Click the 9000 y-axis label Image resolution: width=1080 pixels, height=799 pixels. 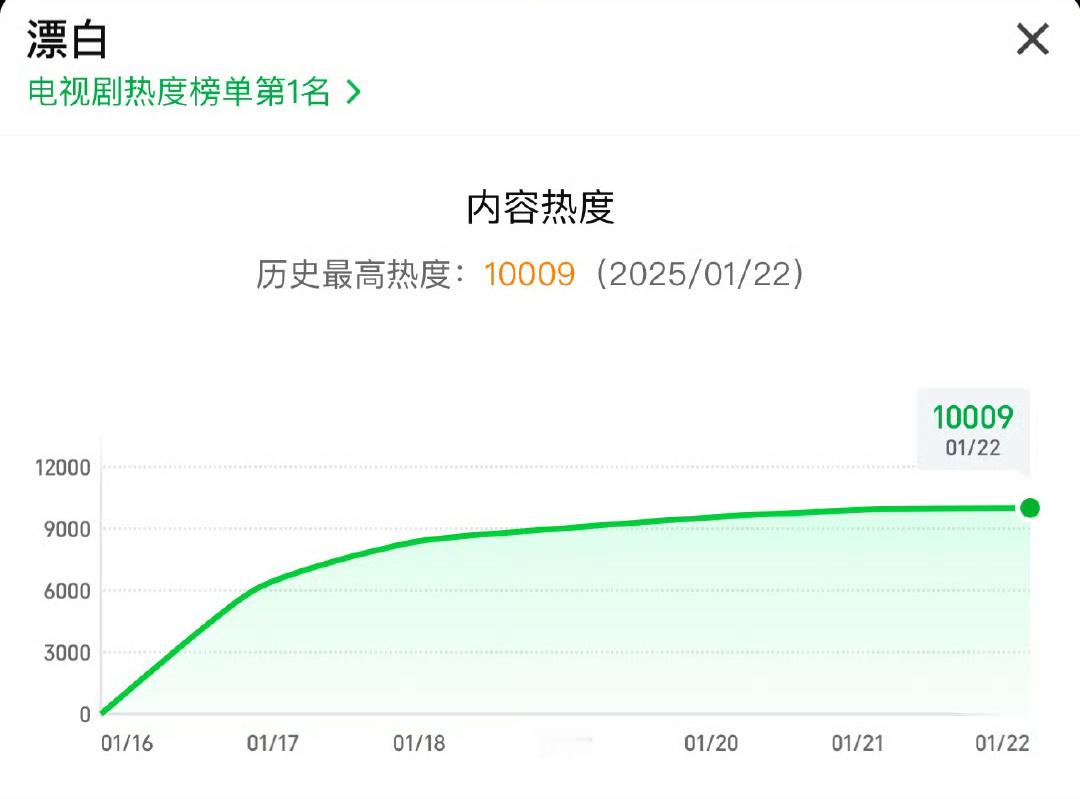coord(67,529)
